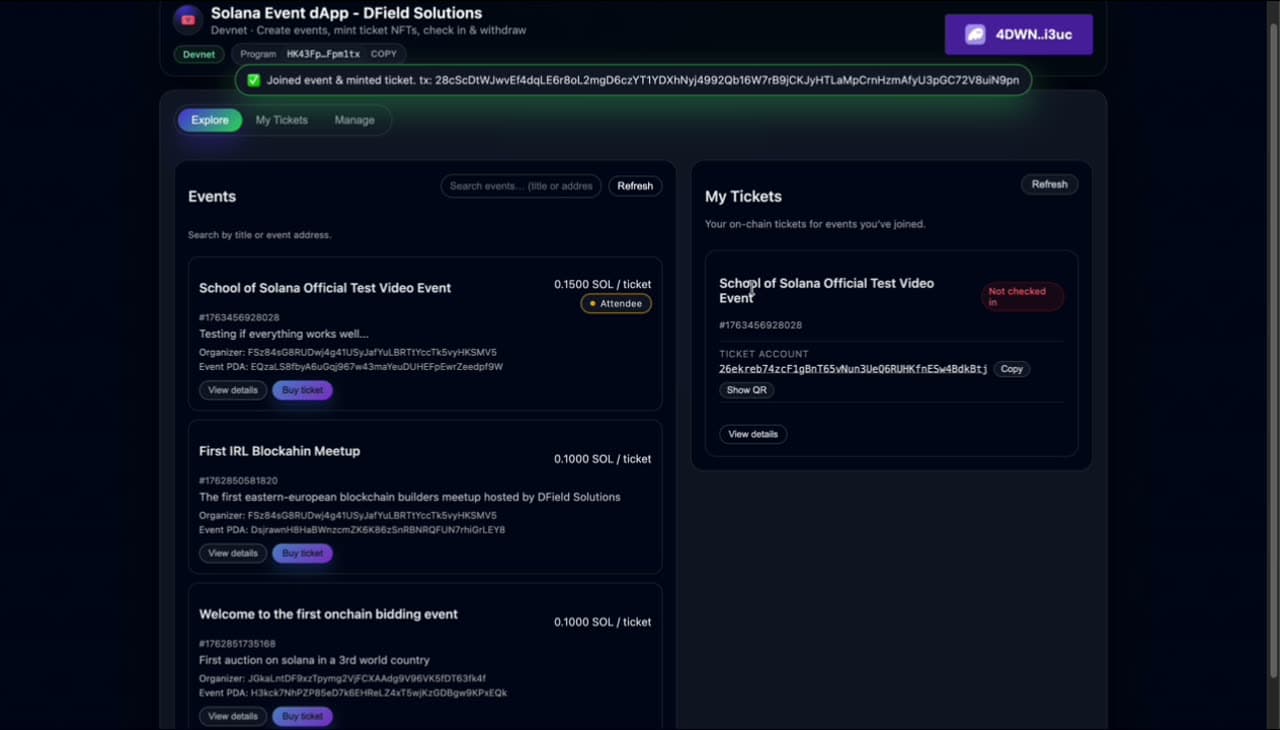
Task: Copy the program address HK43Fp…Fpm1tx
Action: pyautogui.click(x=383, y=54)
